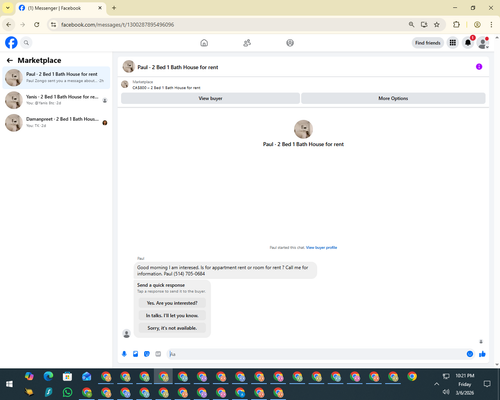Image resolution: width=500 pixels, height=400 pixels.
Task: Close the Messenger | Facebook tab
Action: [x=100, y=8]
